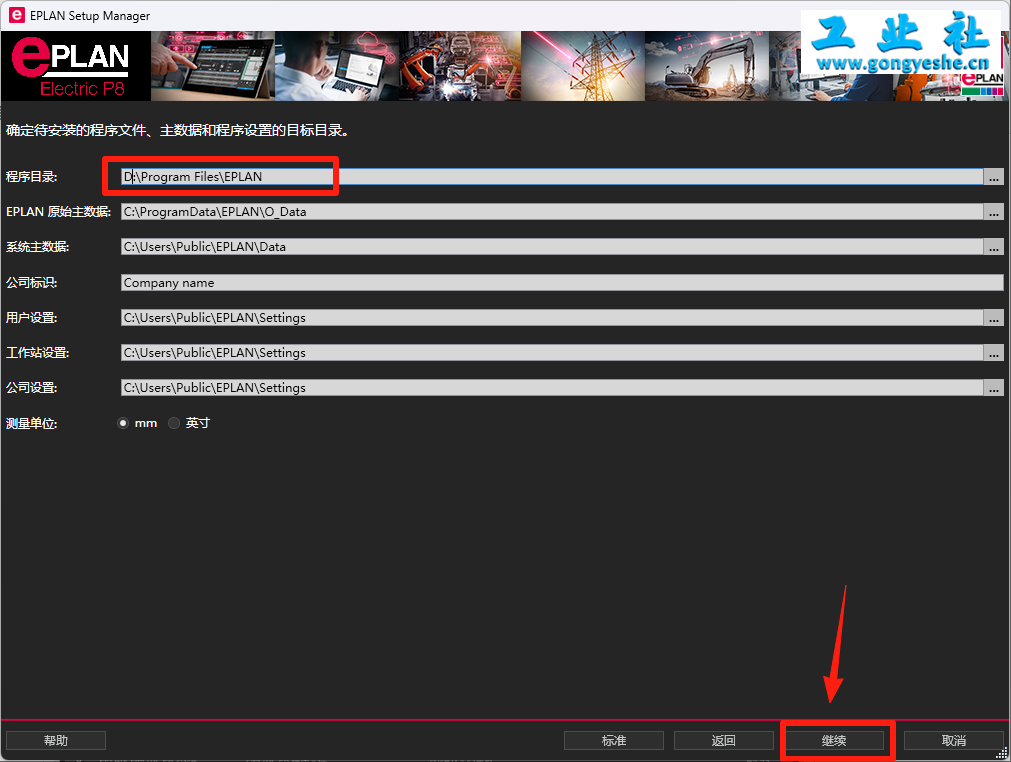Screen dimensions: 1011x762
Task: Browse for the 程序目录 folder
Action: point(994,177)
